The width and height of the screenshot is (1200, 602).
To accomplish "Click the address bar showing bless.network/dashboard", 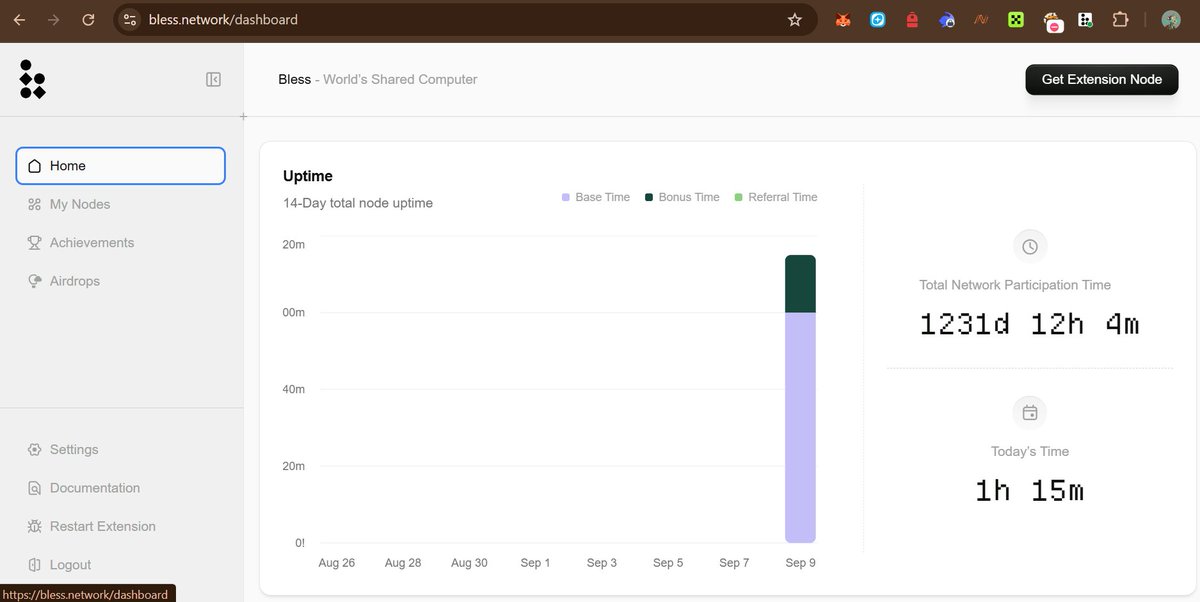I will 465,19.
